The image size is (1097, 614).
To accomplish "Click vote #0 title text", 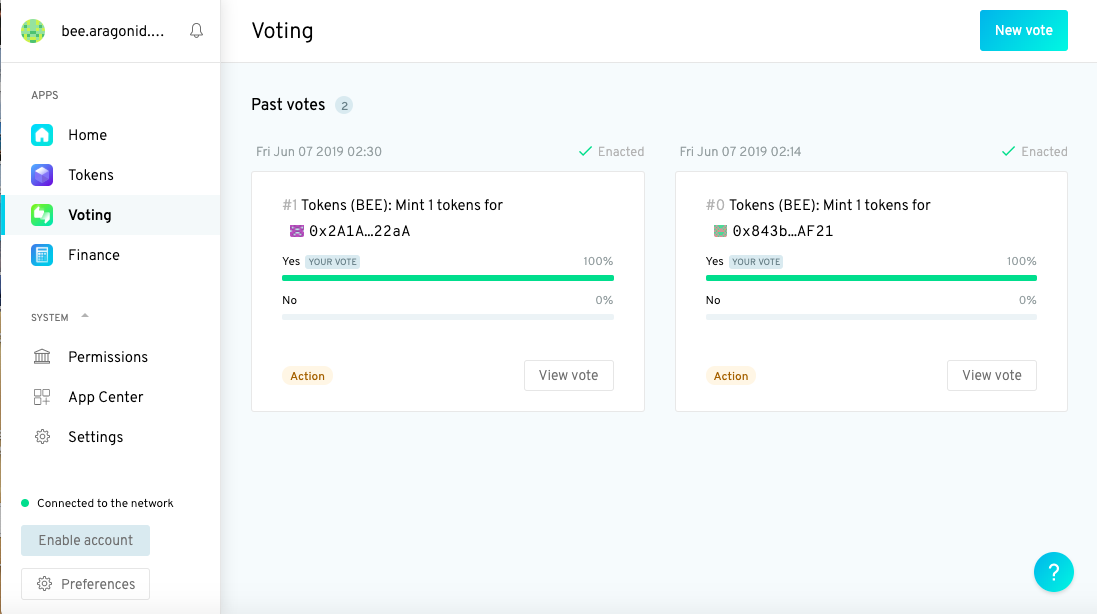I will [x=818, y=205].
